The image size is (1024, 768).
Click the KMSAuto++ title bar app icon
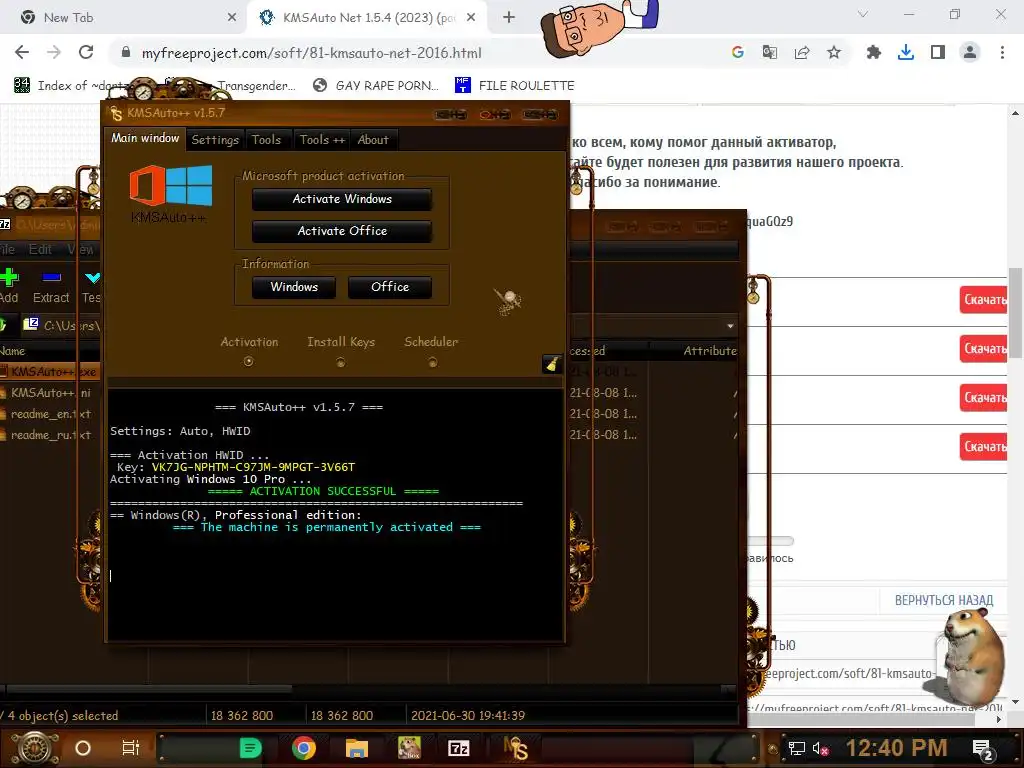coord(116,113)
